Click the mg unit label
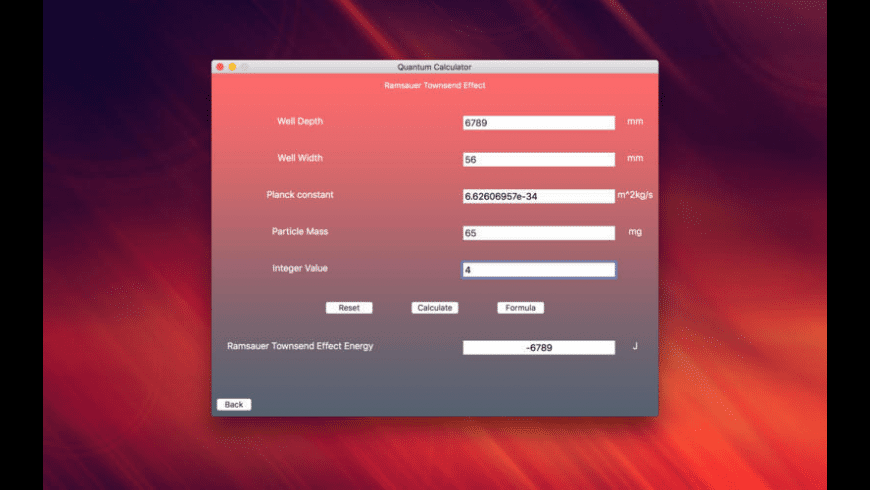The width and height of the screenshot is (870, 490). [635, 231]
